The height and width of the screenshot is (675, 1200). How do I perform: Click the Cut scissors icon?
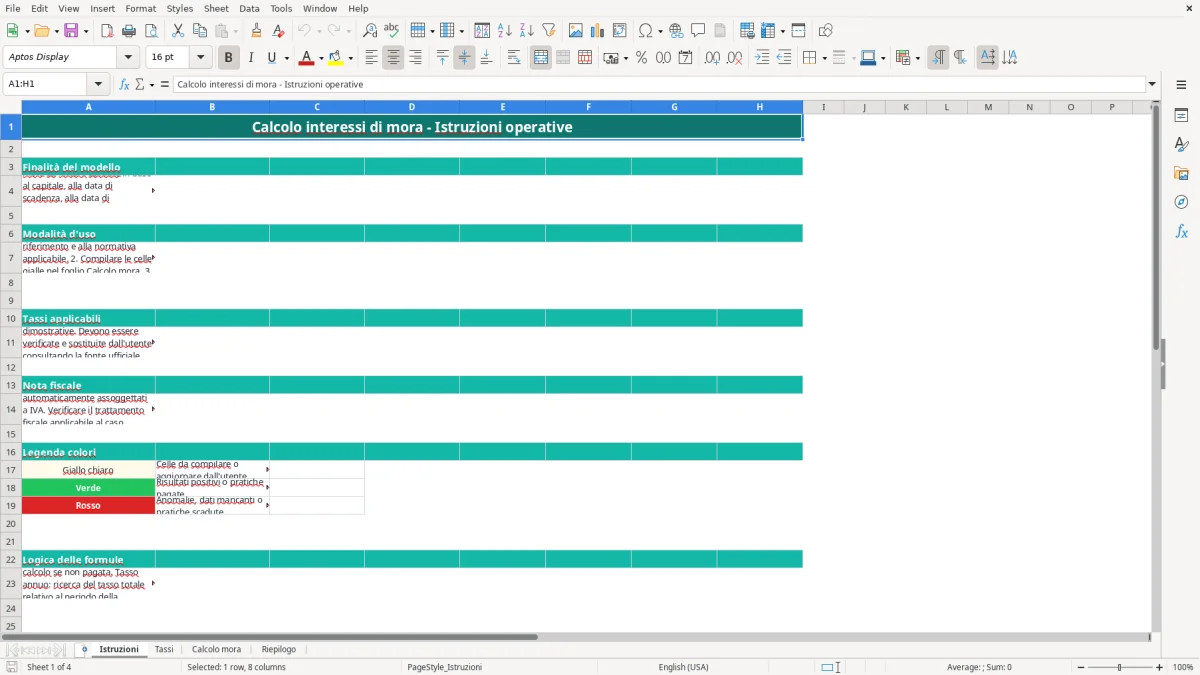point(178,31)
